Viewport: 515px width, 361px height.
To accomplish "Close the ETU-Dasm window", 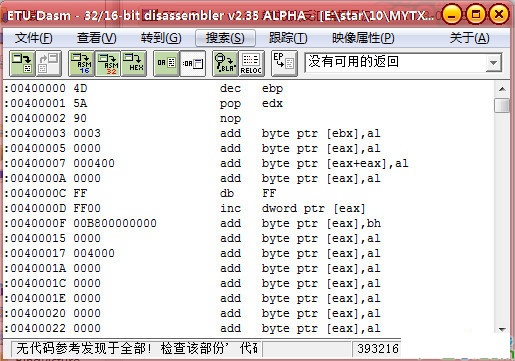I will (499, 15).
